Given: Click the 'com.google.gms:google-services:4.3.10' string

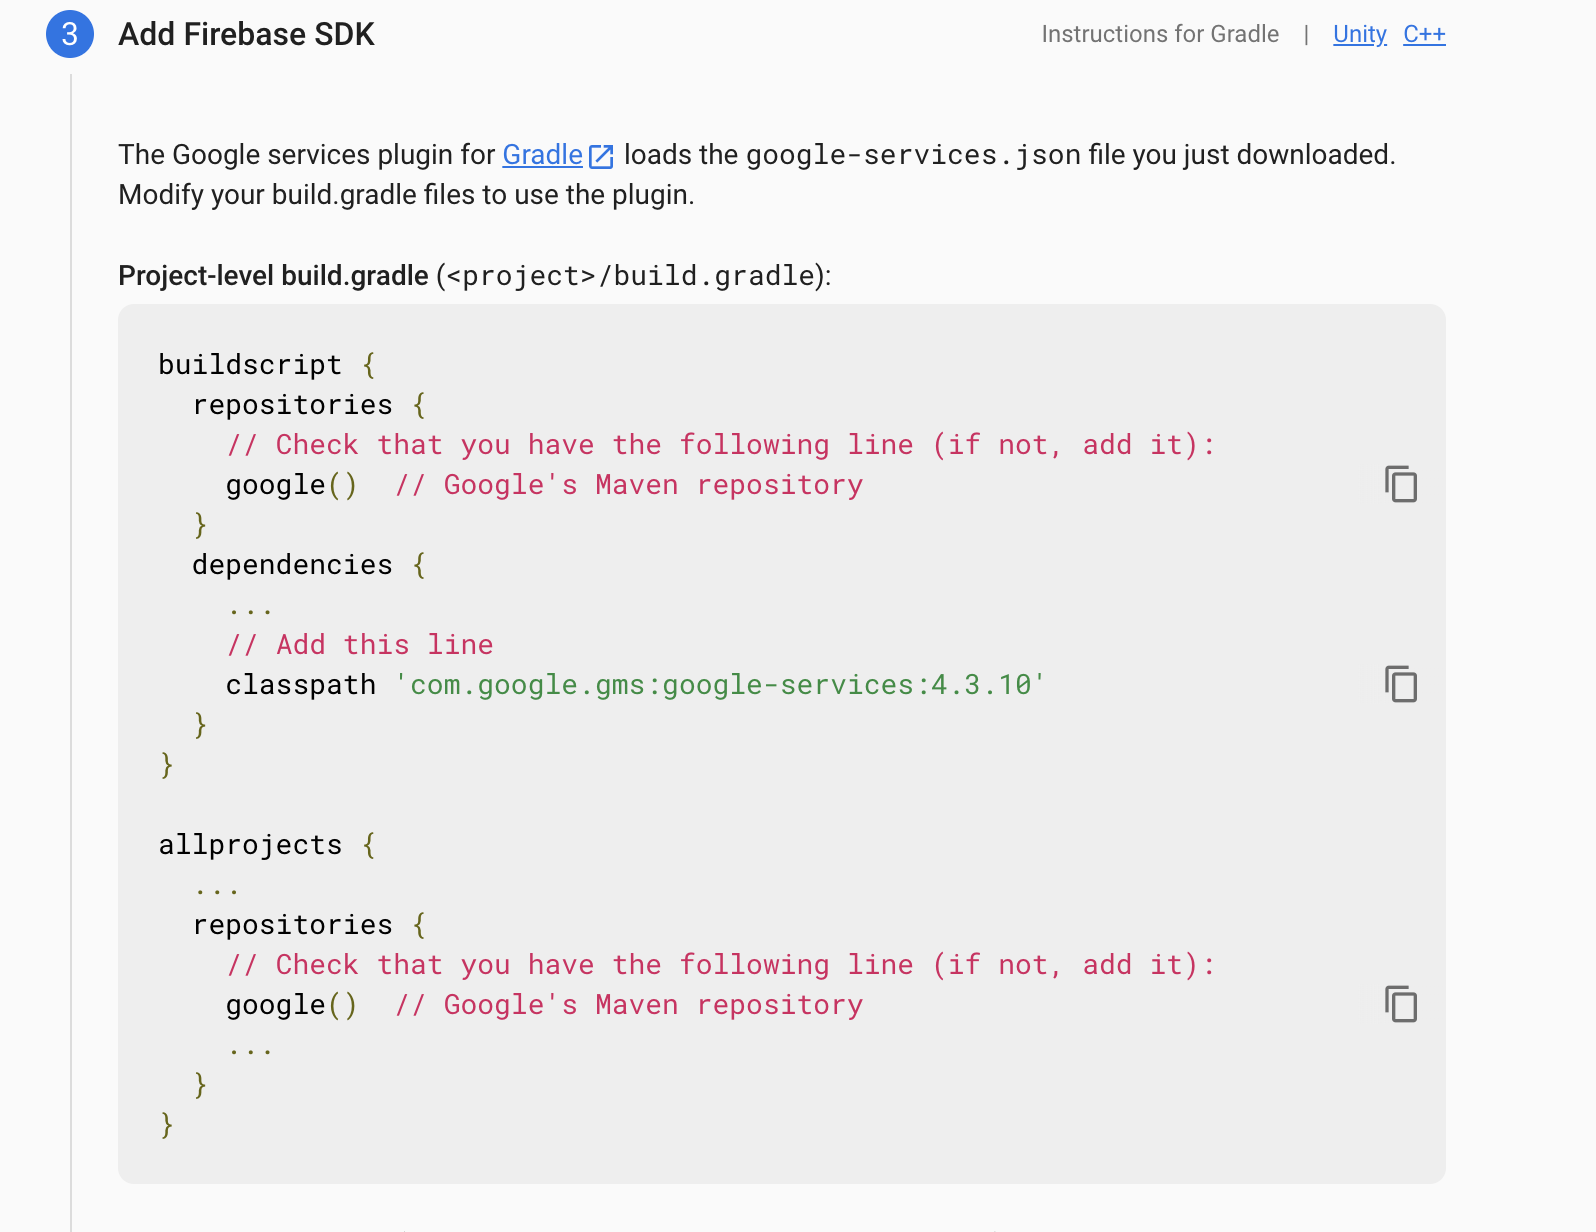Looking at the screenshot, I should coord(720,685).
